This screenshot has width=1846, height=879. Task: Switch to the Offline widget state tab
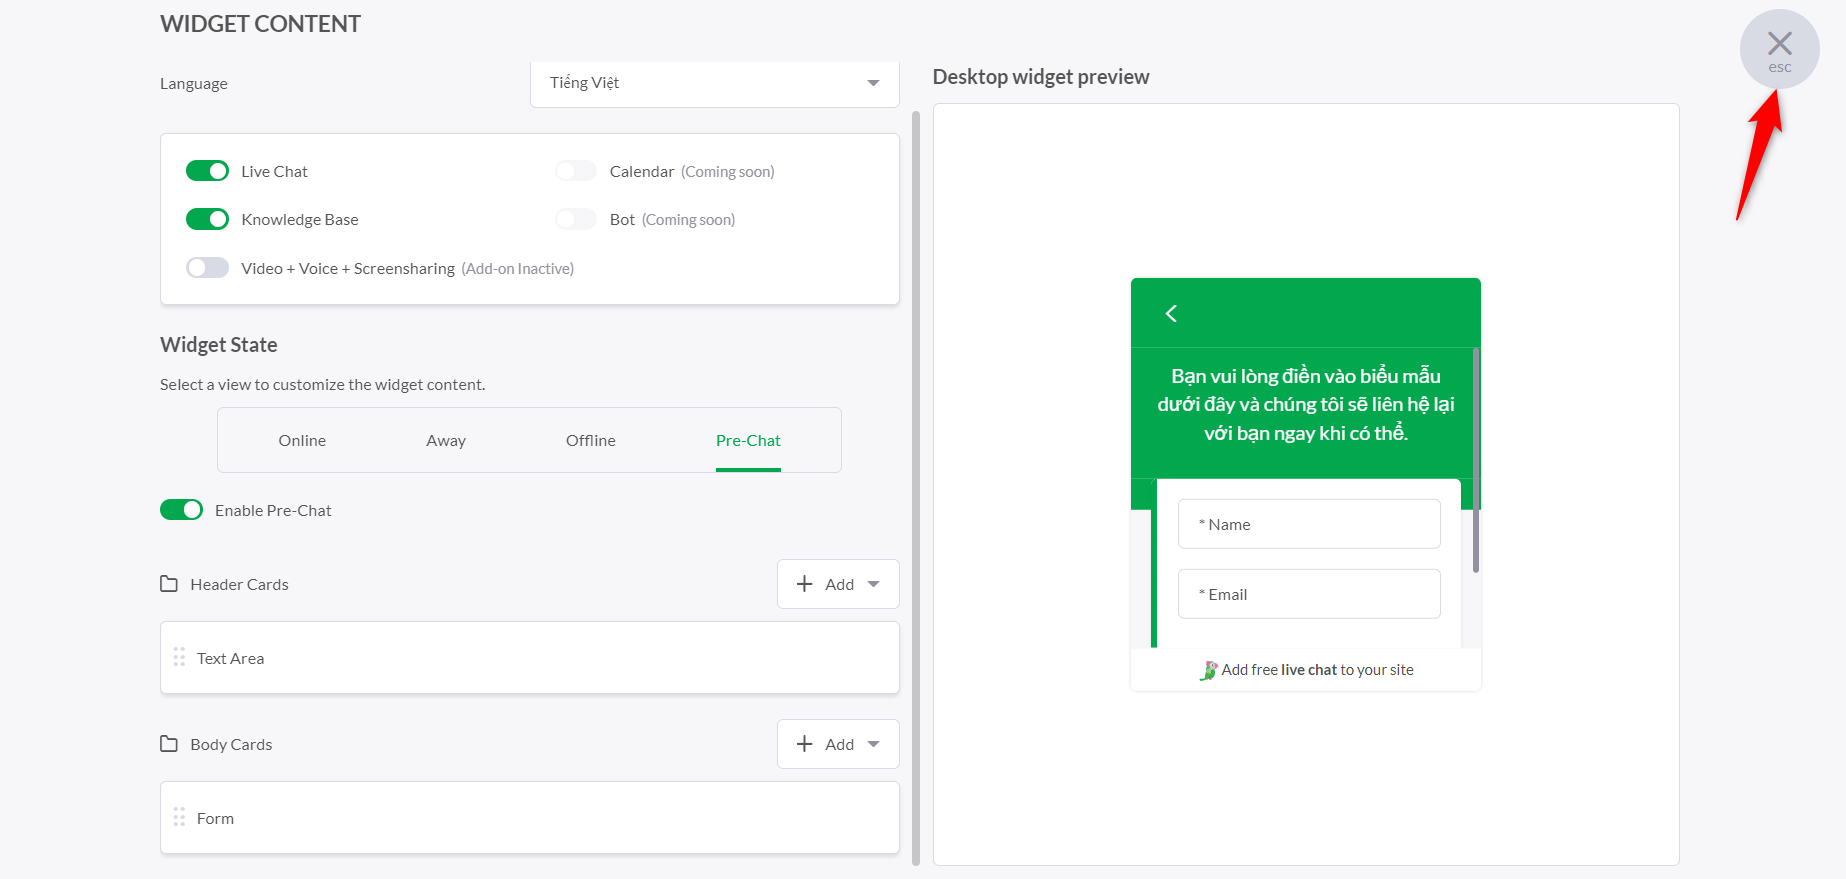(591, 440)
